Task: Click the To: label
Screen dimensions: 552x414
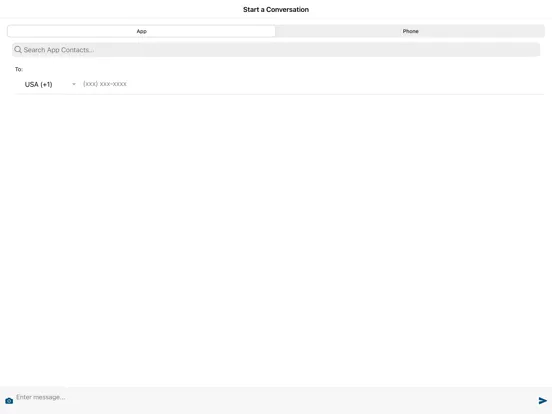Action: click(19, 69)
